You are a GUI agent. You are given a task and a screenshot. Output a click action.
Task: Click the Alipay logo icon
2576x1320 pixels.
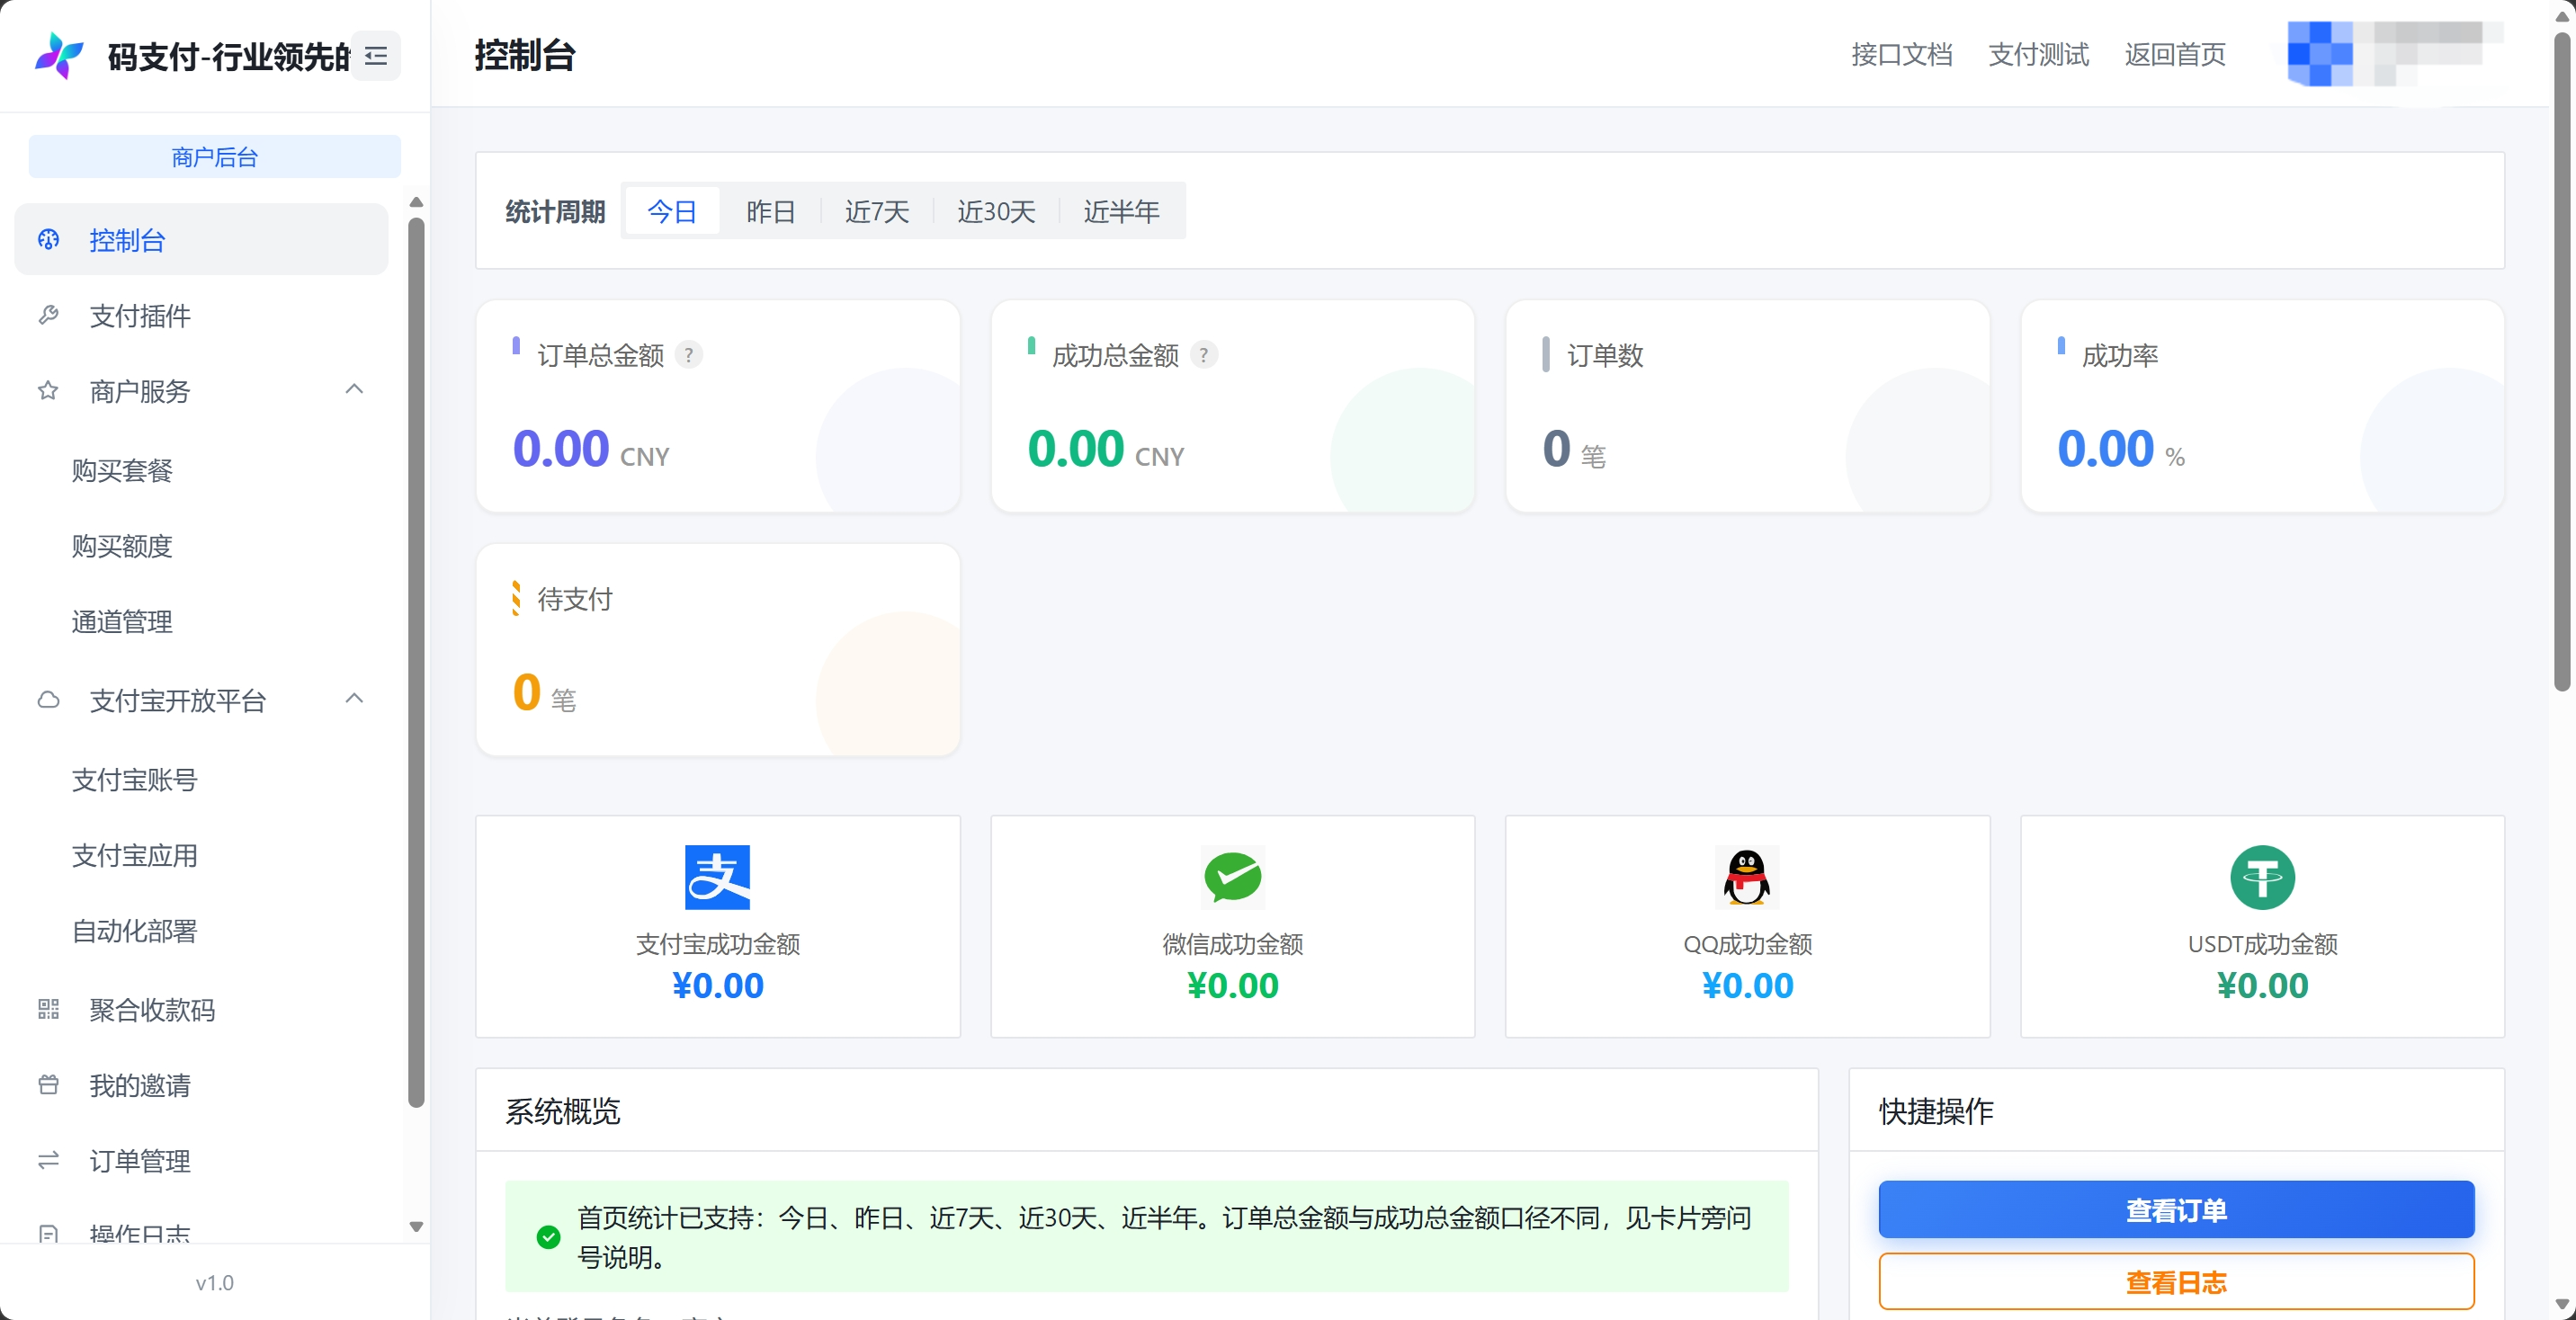717,877
